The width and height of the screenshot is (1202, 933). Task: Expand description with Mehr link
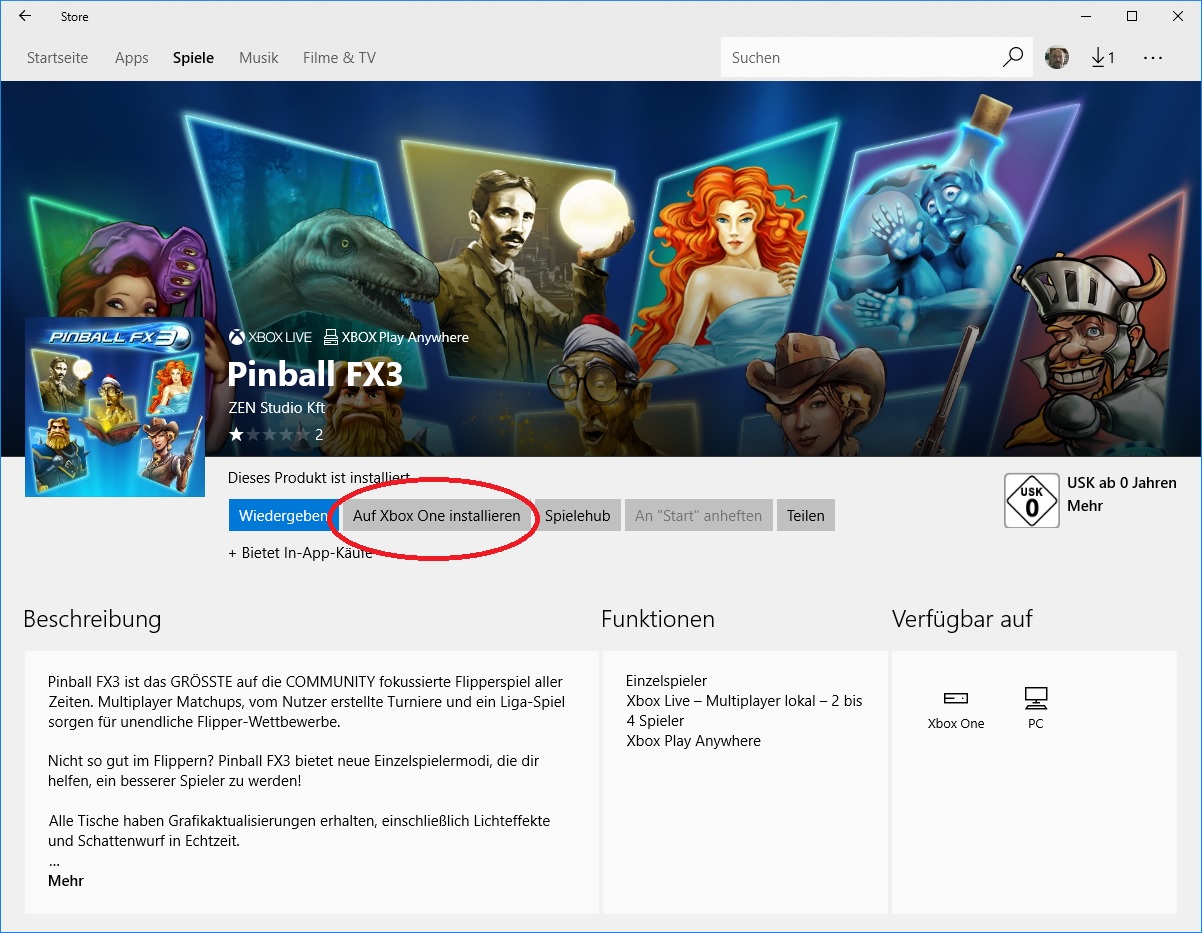66,881
